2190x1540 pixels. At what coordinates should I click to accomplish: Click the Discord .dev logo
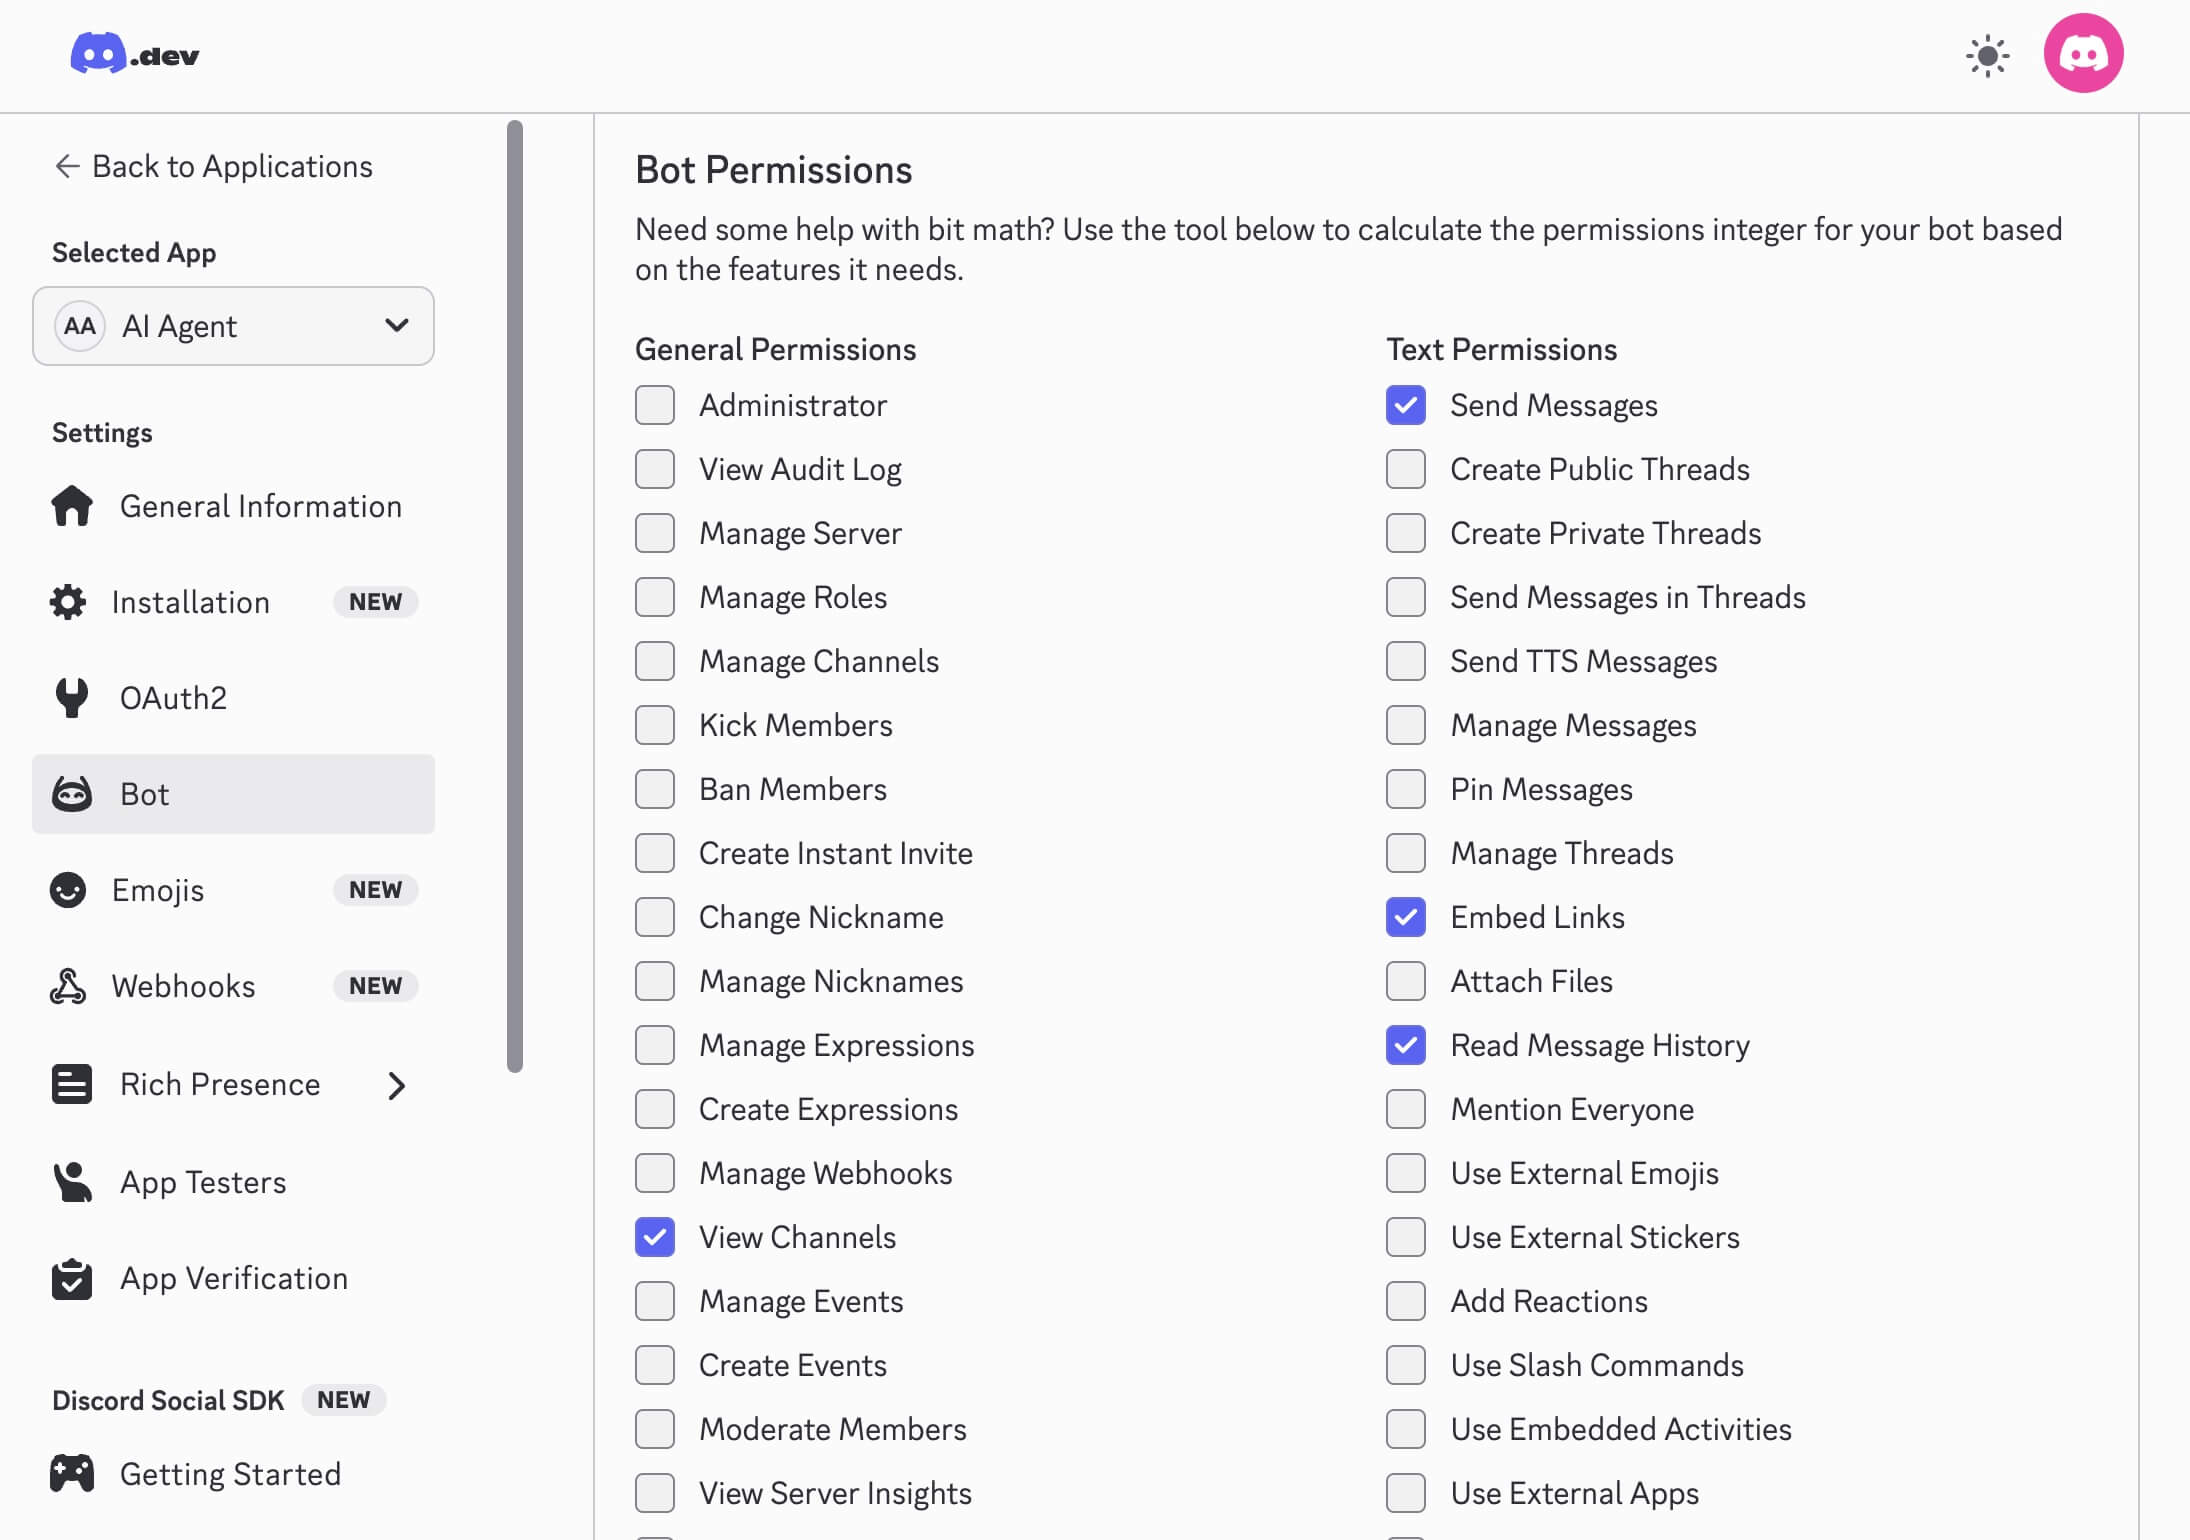pyautogui.click(x=134, y=54)
